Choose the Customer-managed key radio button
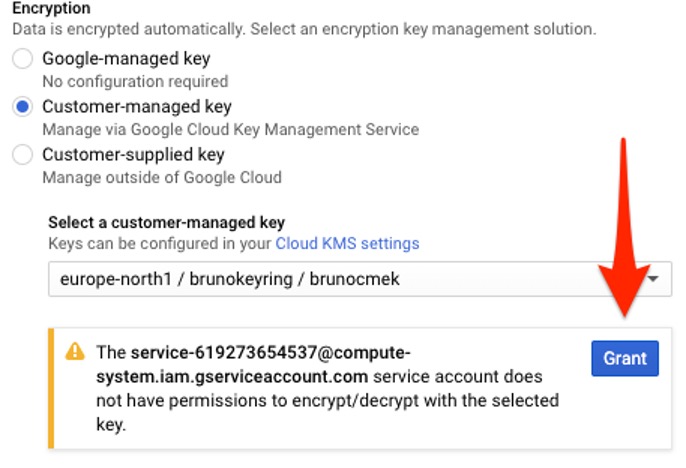 pyautogui.click(x=22, y=107)
